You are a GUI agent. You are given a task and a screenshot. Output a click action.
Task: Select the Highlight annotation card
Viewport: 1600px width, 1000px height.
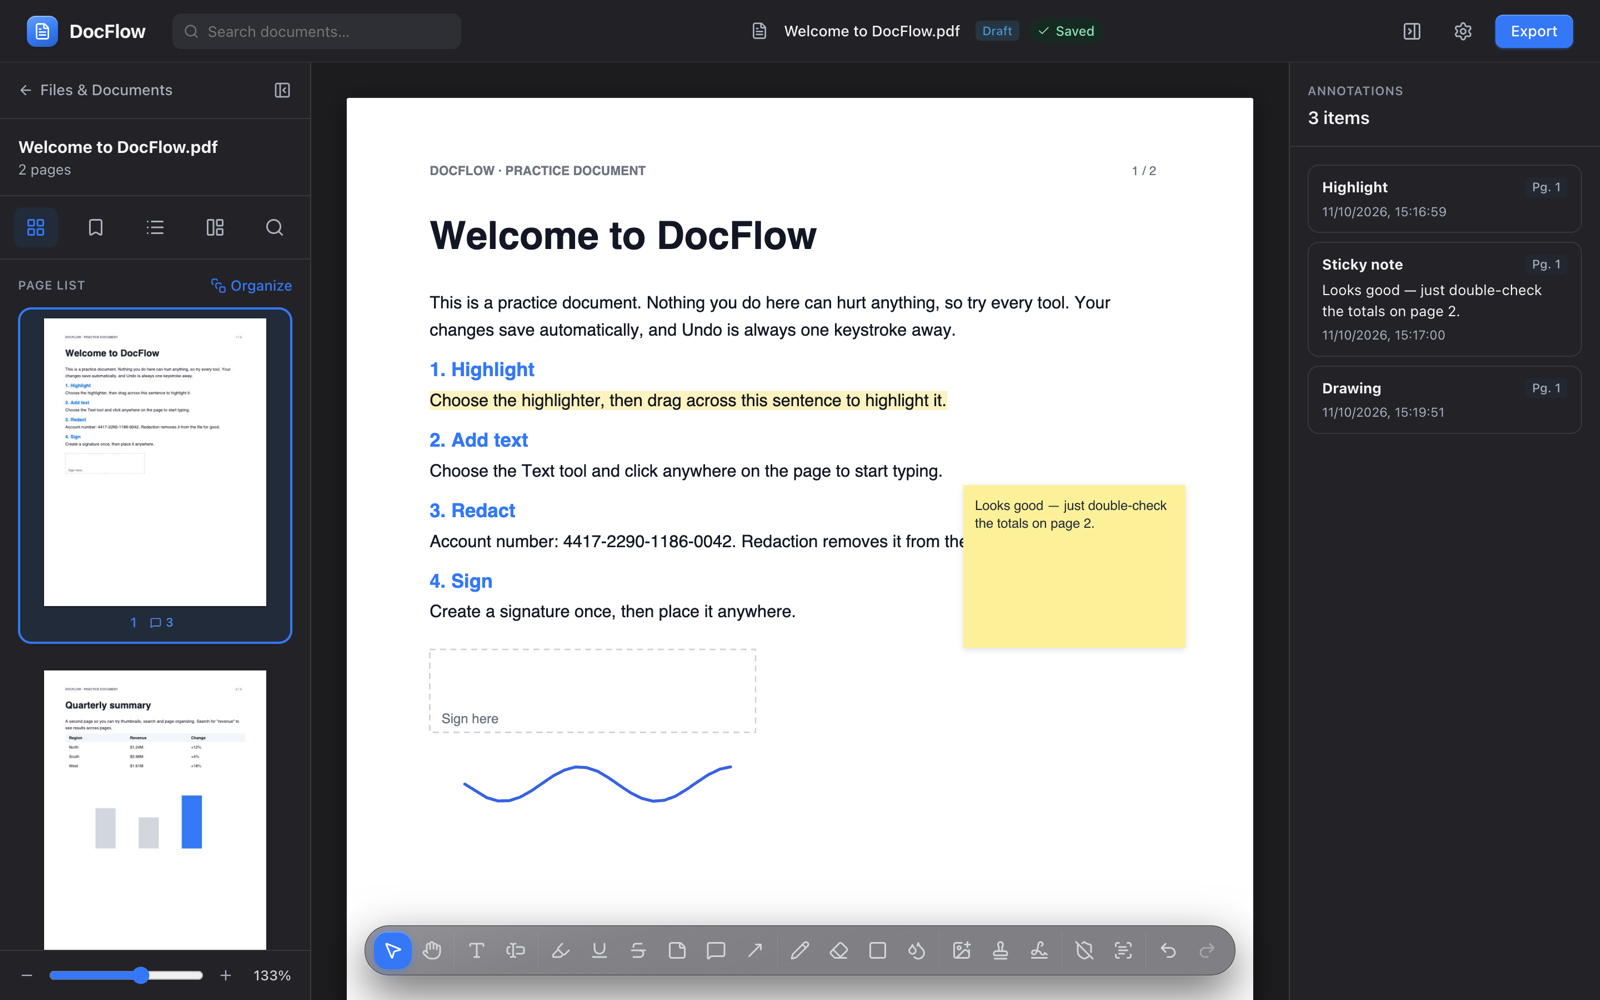[1444, 199]
